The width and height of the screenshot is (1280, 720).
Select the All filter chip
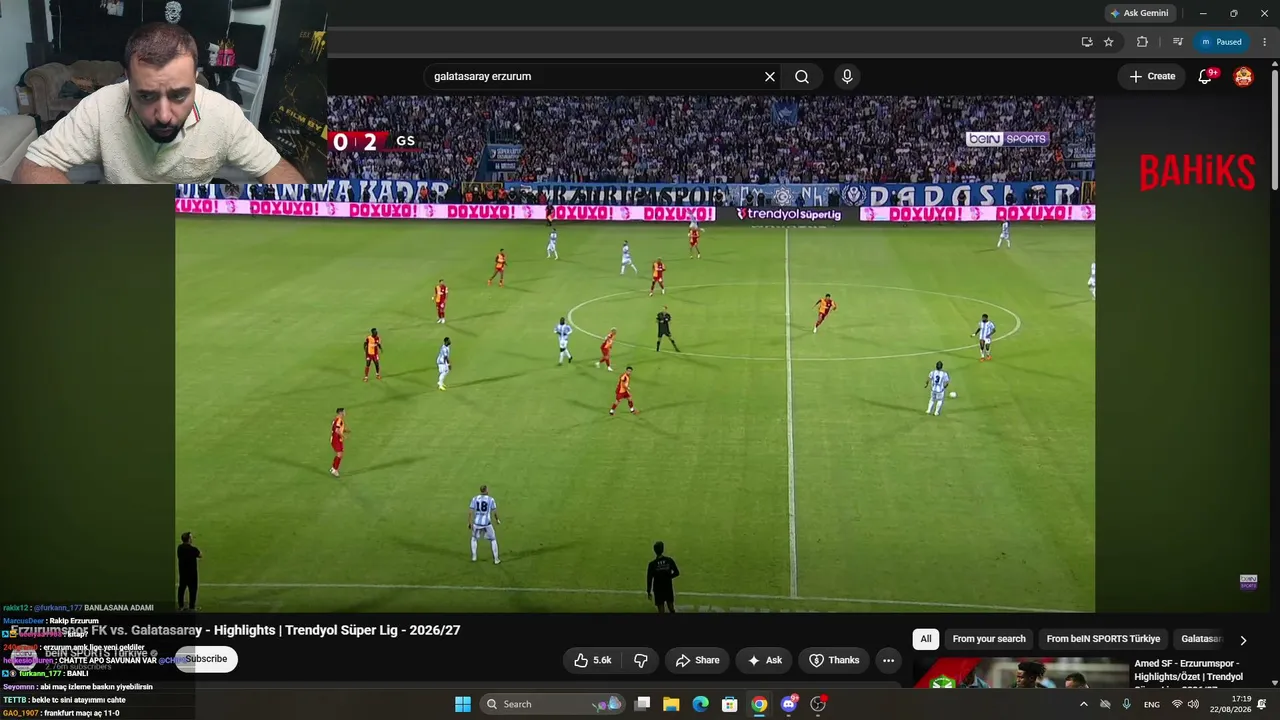click(x=926, y=639)
